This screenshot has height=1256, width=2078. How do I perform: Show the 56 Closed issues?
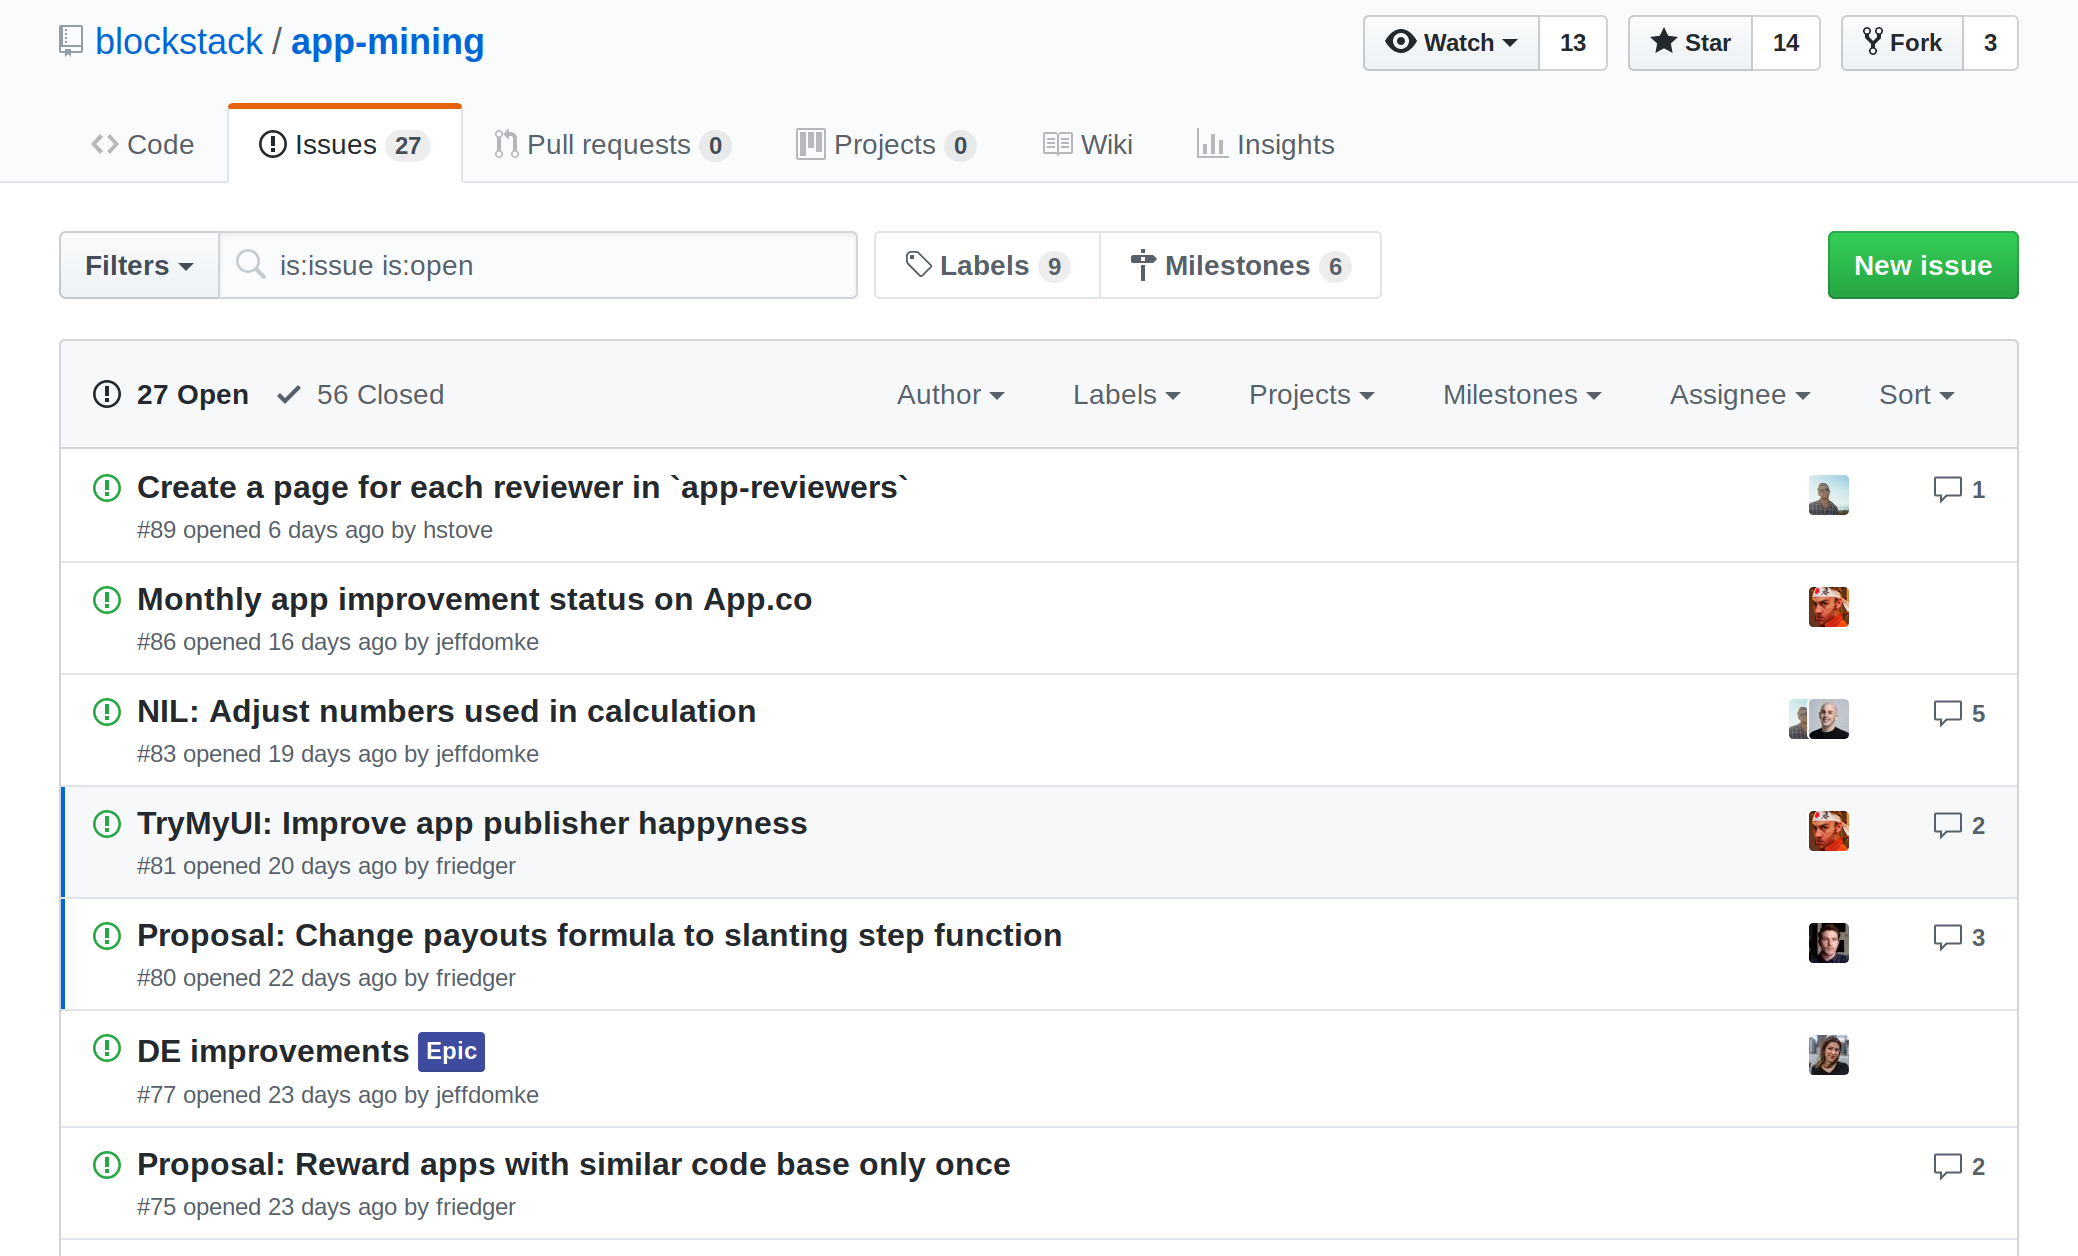coord(361,395)
